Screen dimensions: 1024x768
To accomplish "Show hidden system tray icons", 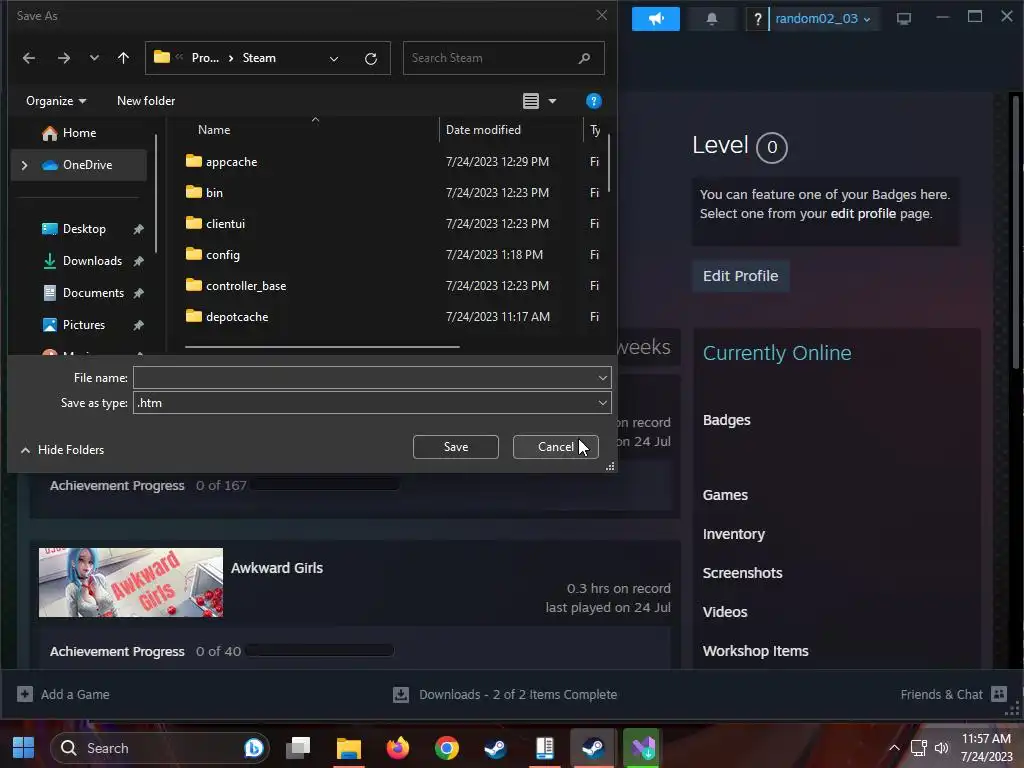I will (x=895, y=748).
